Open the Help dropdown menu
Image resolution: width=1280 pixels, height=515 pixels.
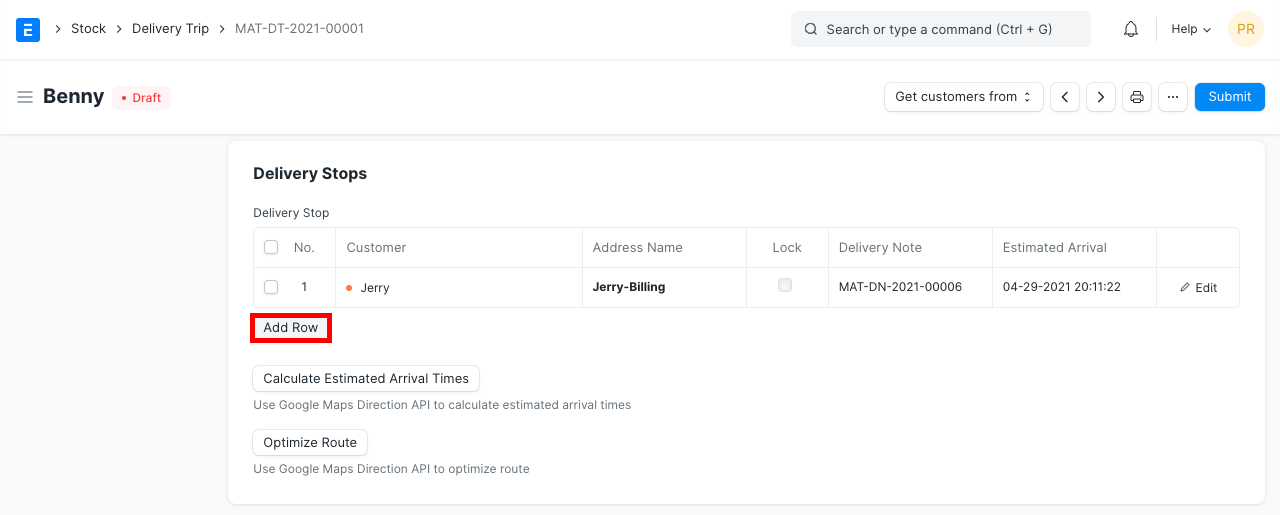coord(1191,29)
